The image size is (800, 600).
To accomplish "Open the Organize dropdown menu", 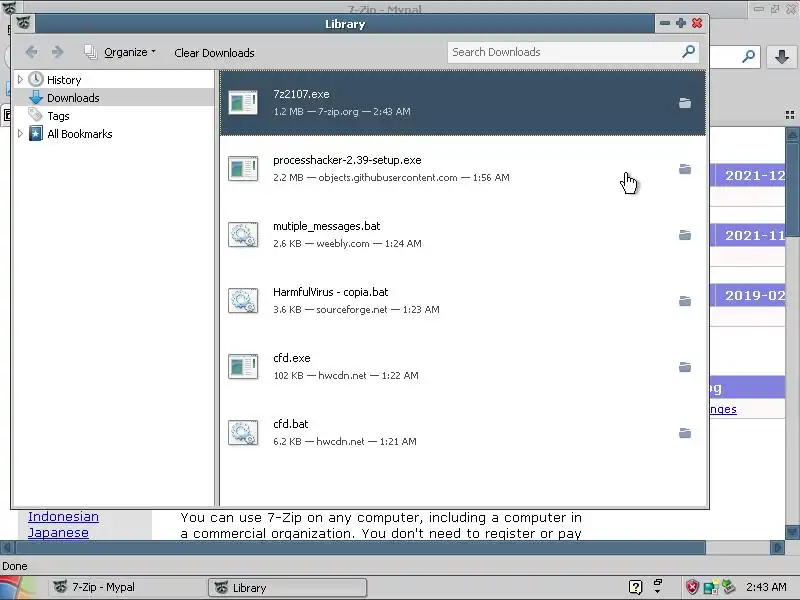I will tap(120, 52).
